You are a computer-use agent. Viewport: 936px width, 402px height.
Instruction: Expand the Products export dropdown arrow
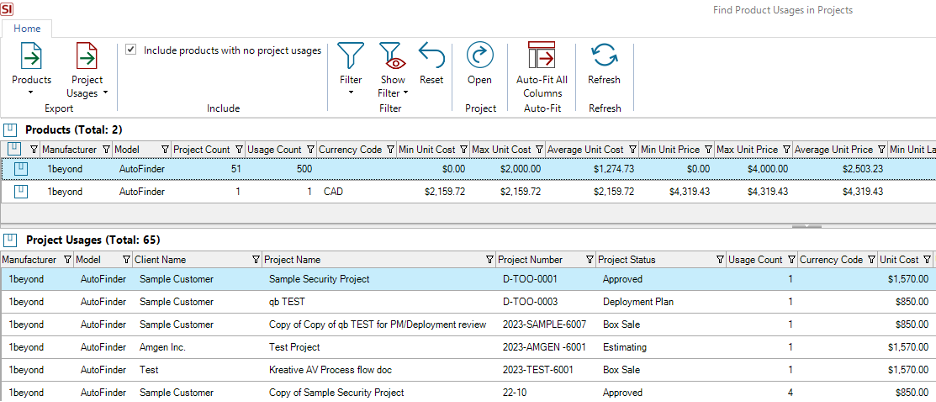pos(31,92)
